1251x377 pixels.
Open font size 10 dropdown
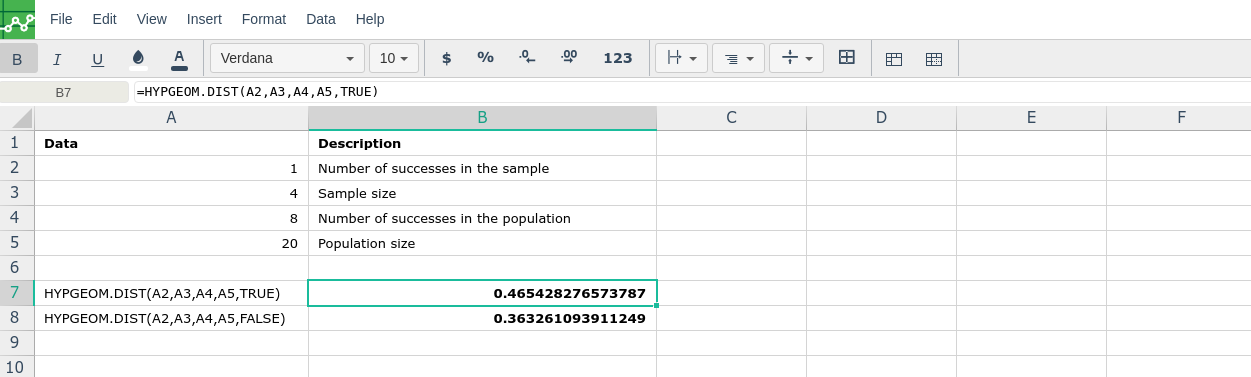[394, 58]
